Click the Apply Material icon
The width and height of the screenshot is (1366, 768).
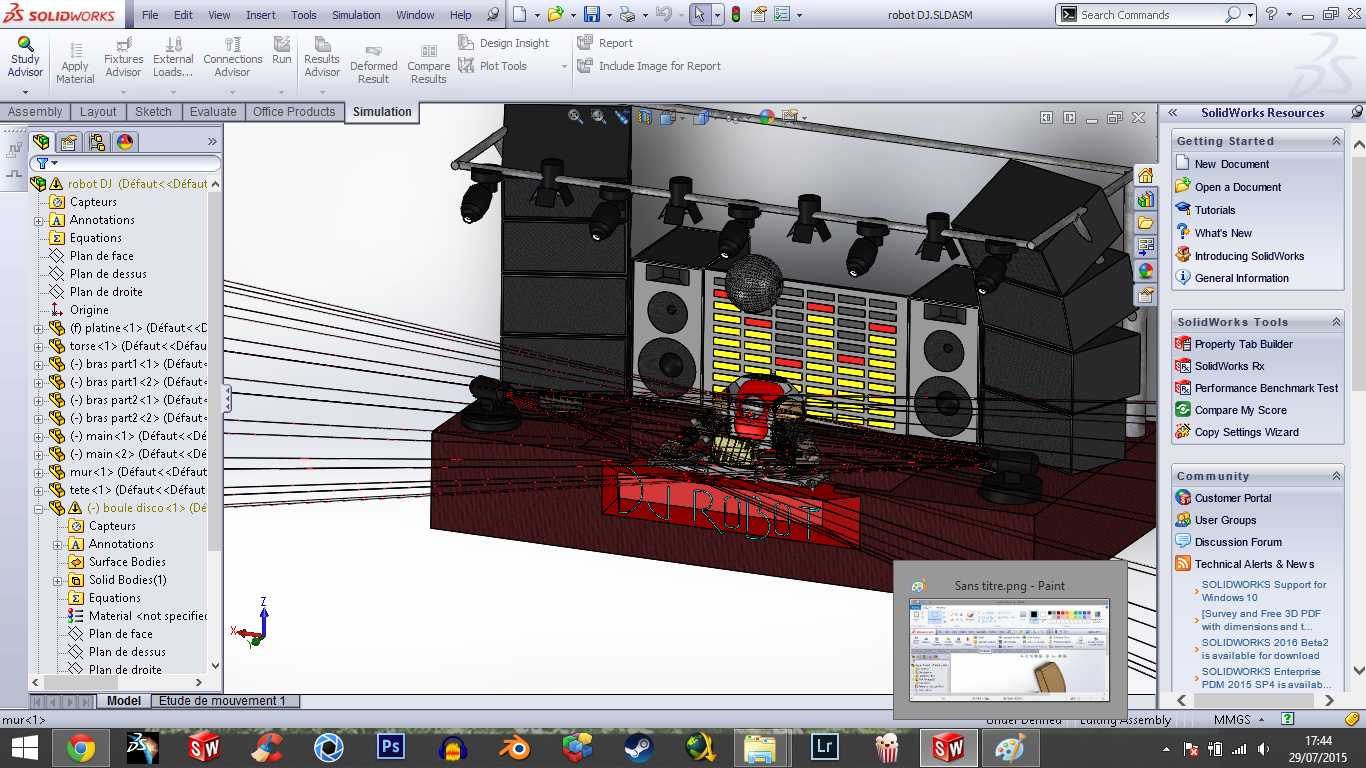(x=75, y=50)
